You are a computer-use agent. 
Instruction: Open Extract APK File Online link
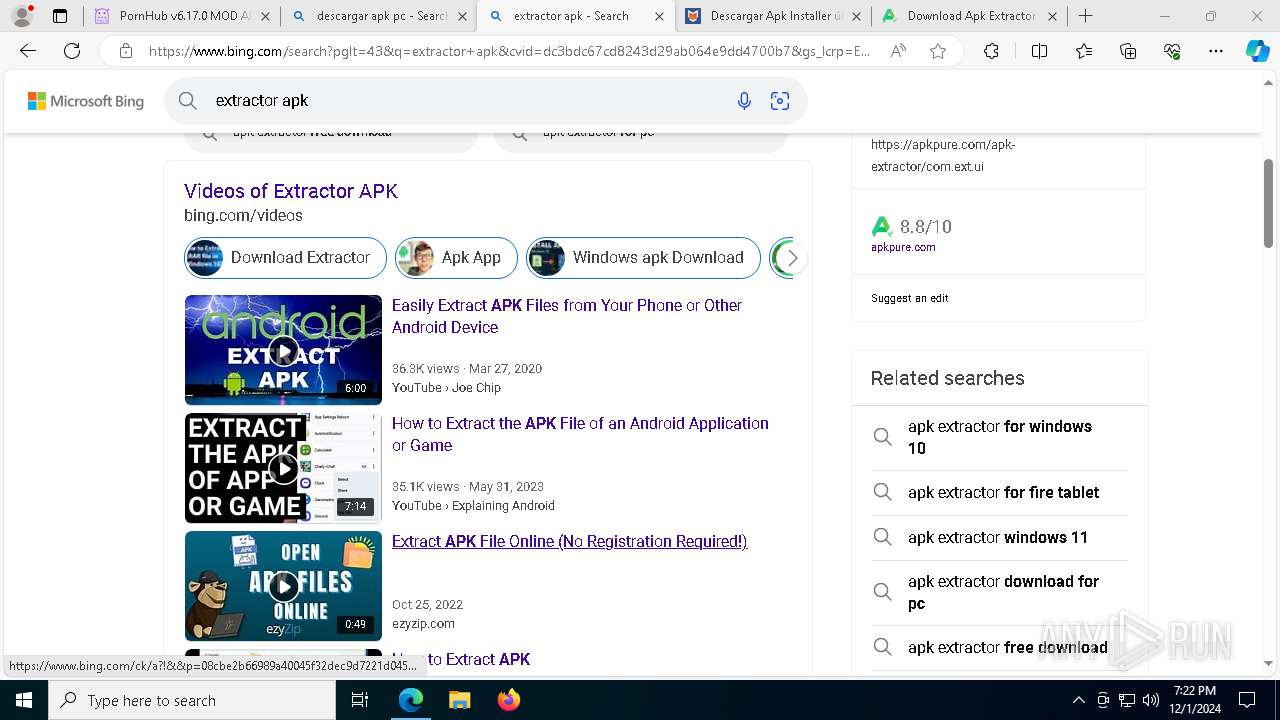click(569, 541)
